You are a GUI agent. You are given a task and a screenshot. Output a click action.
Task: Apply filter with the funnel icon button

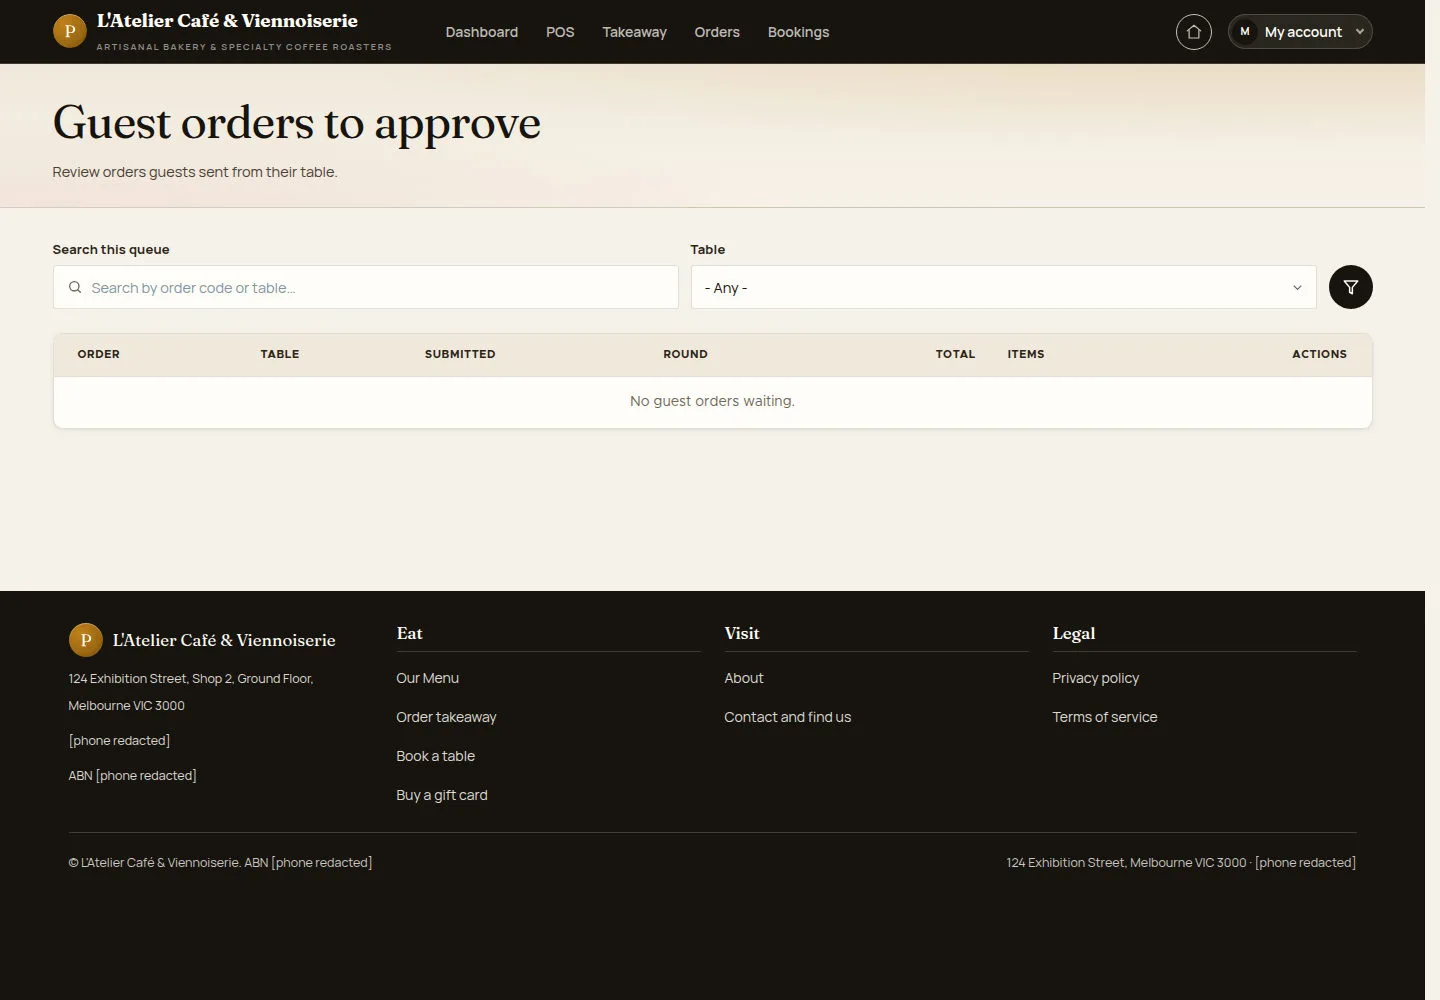(1350, 287)
